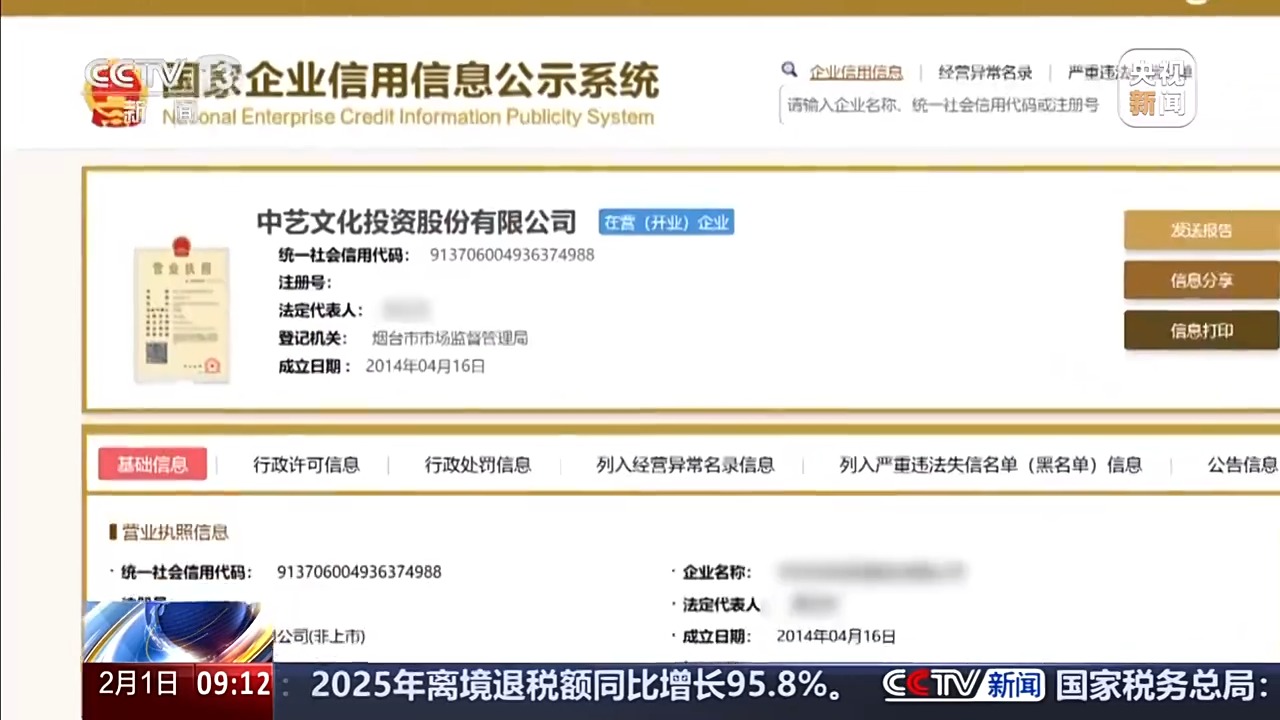
Task: Select the 企业信用信息 search category
Action: 856,72
